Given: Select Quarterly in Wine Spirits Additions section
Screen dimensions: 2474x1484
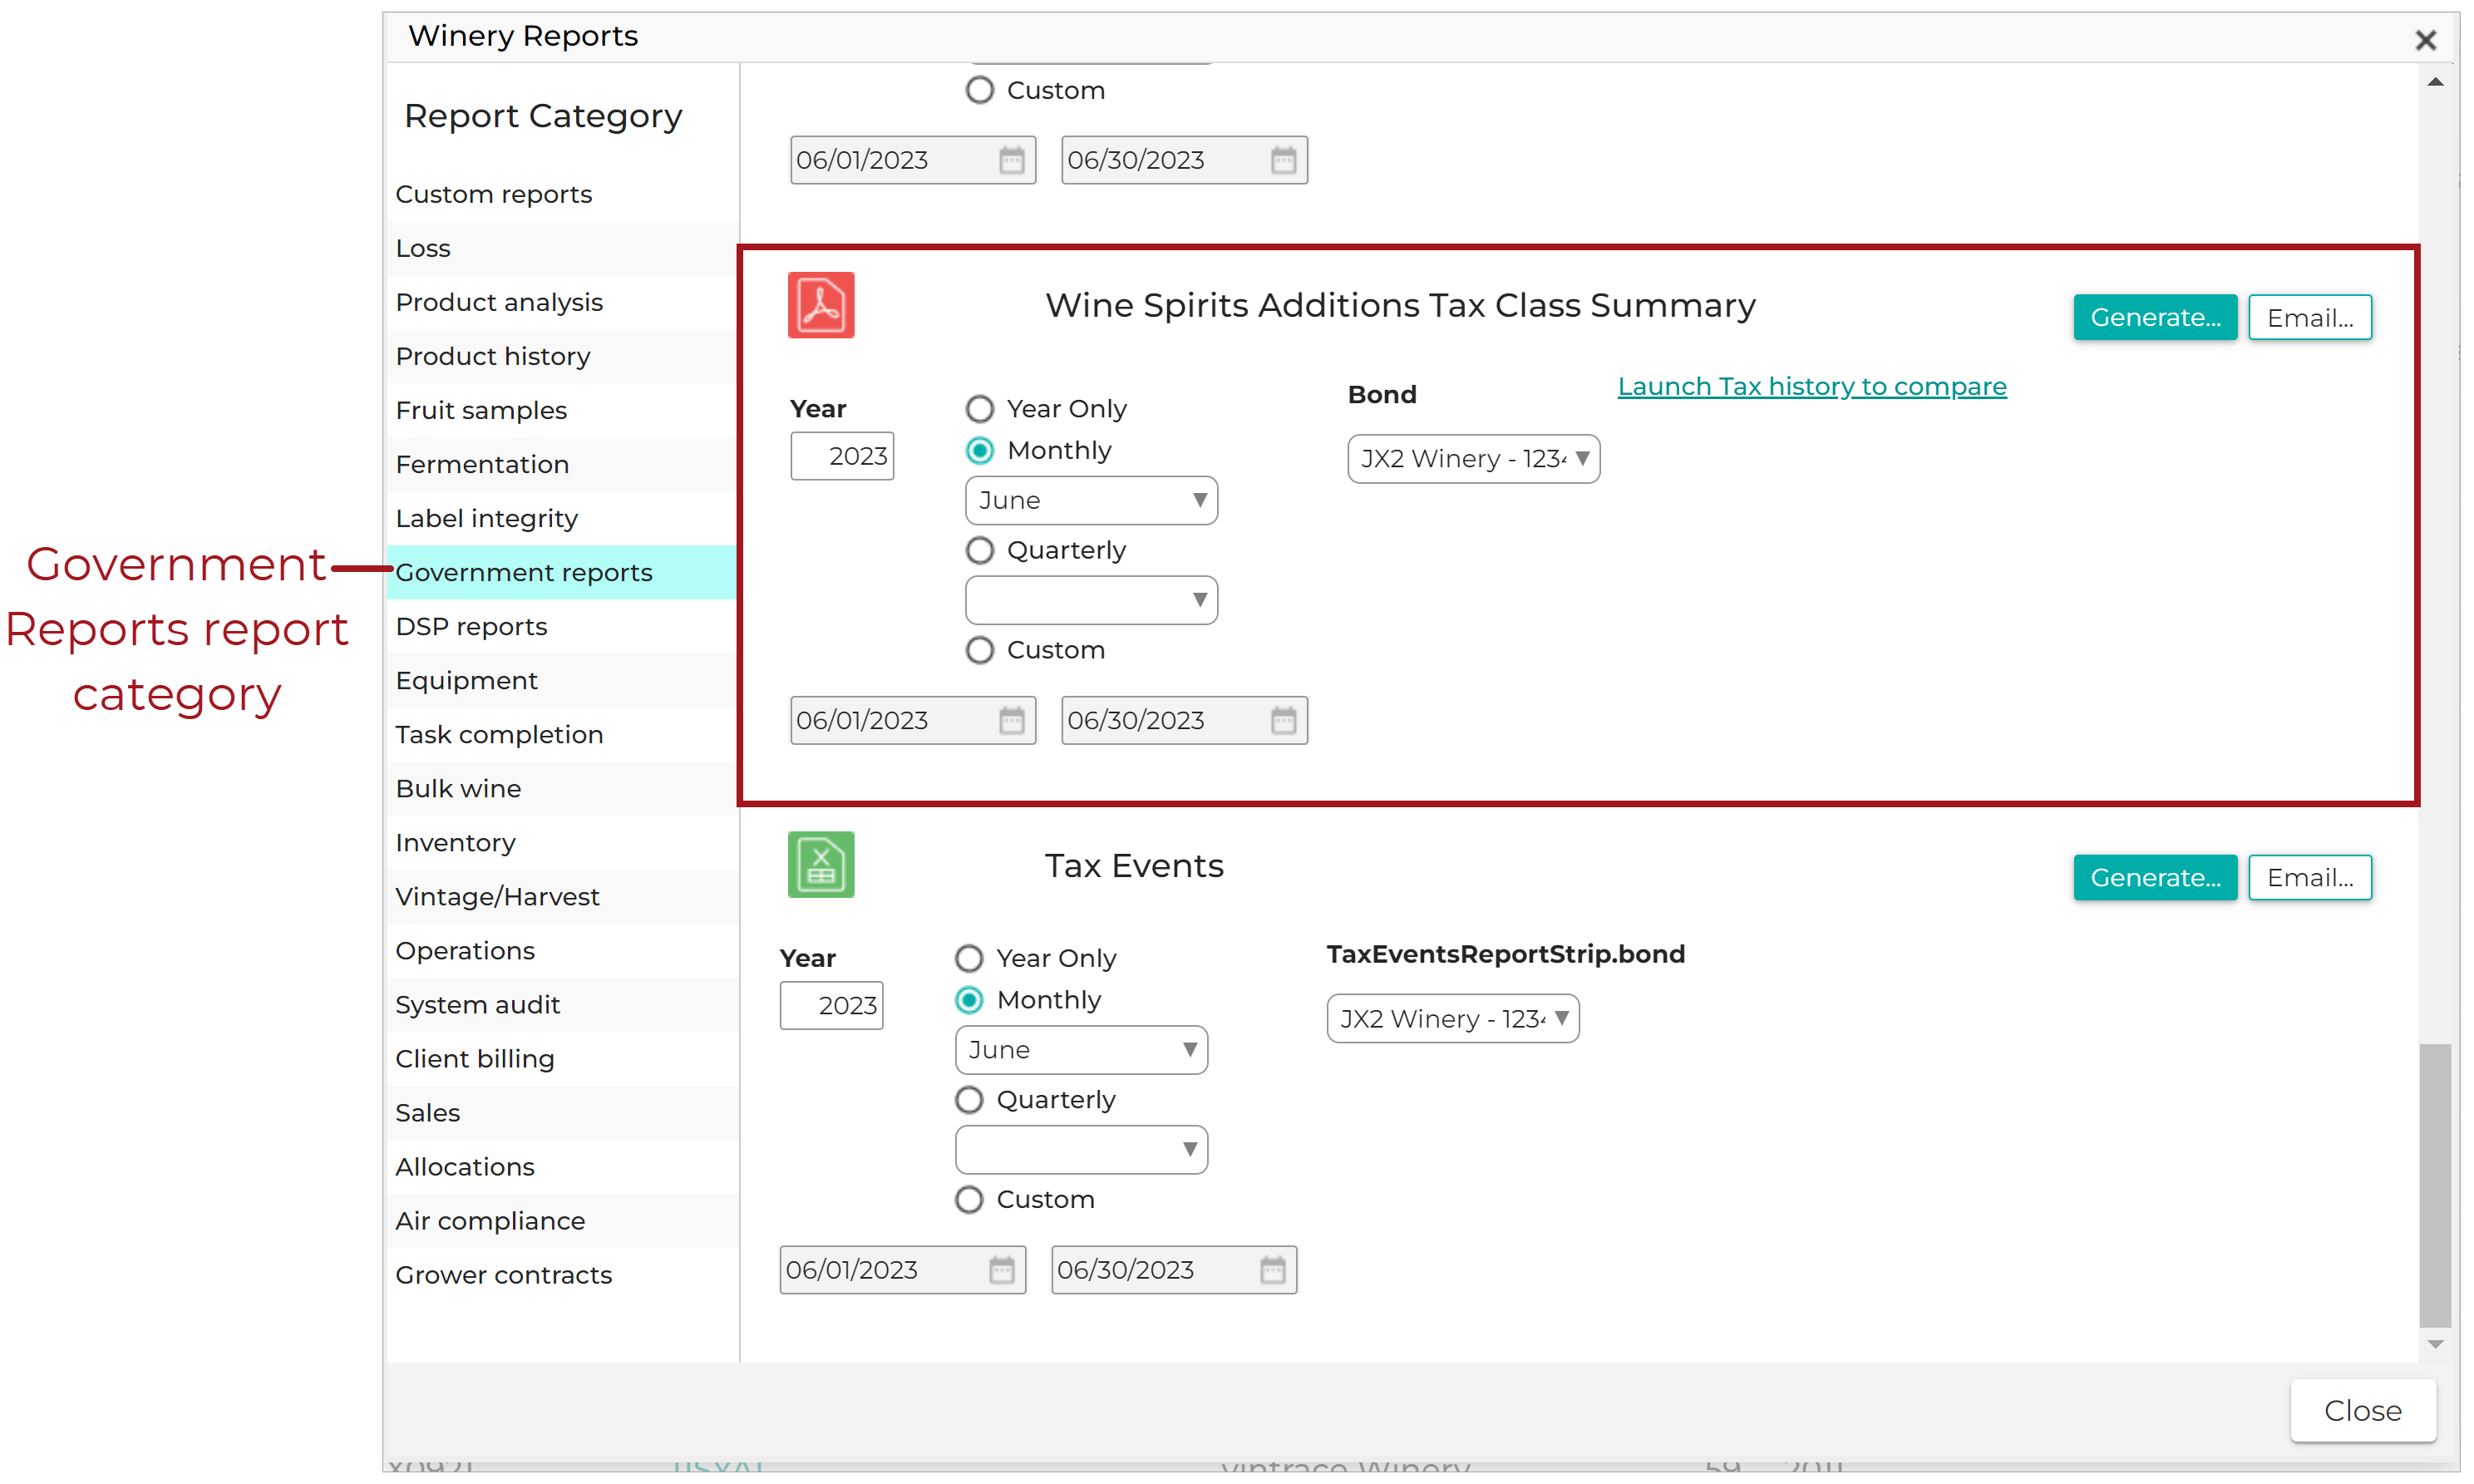Looking at the screenshot, I should [x=980, y=551].
